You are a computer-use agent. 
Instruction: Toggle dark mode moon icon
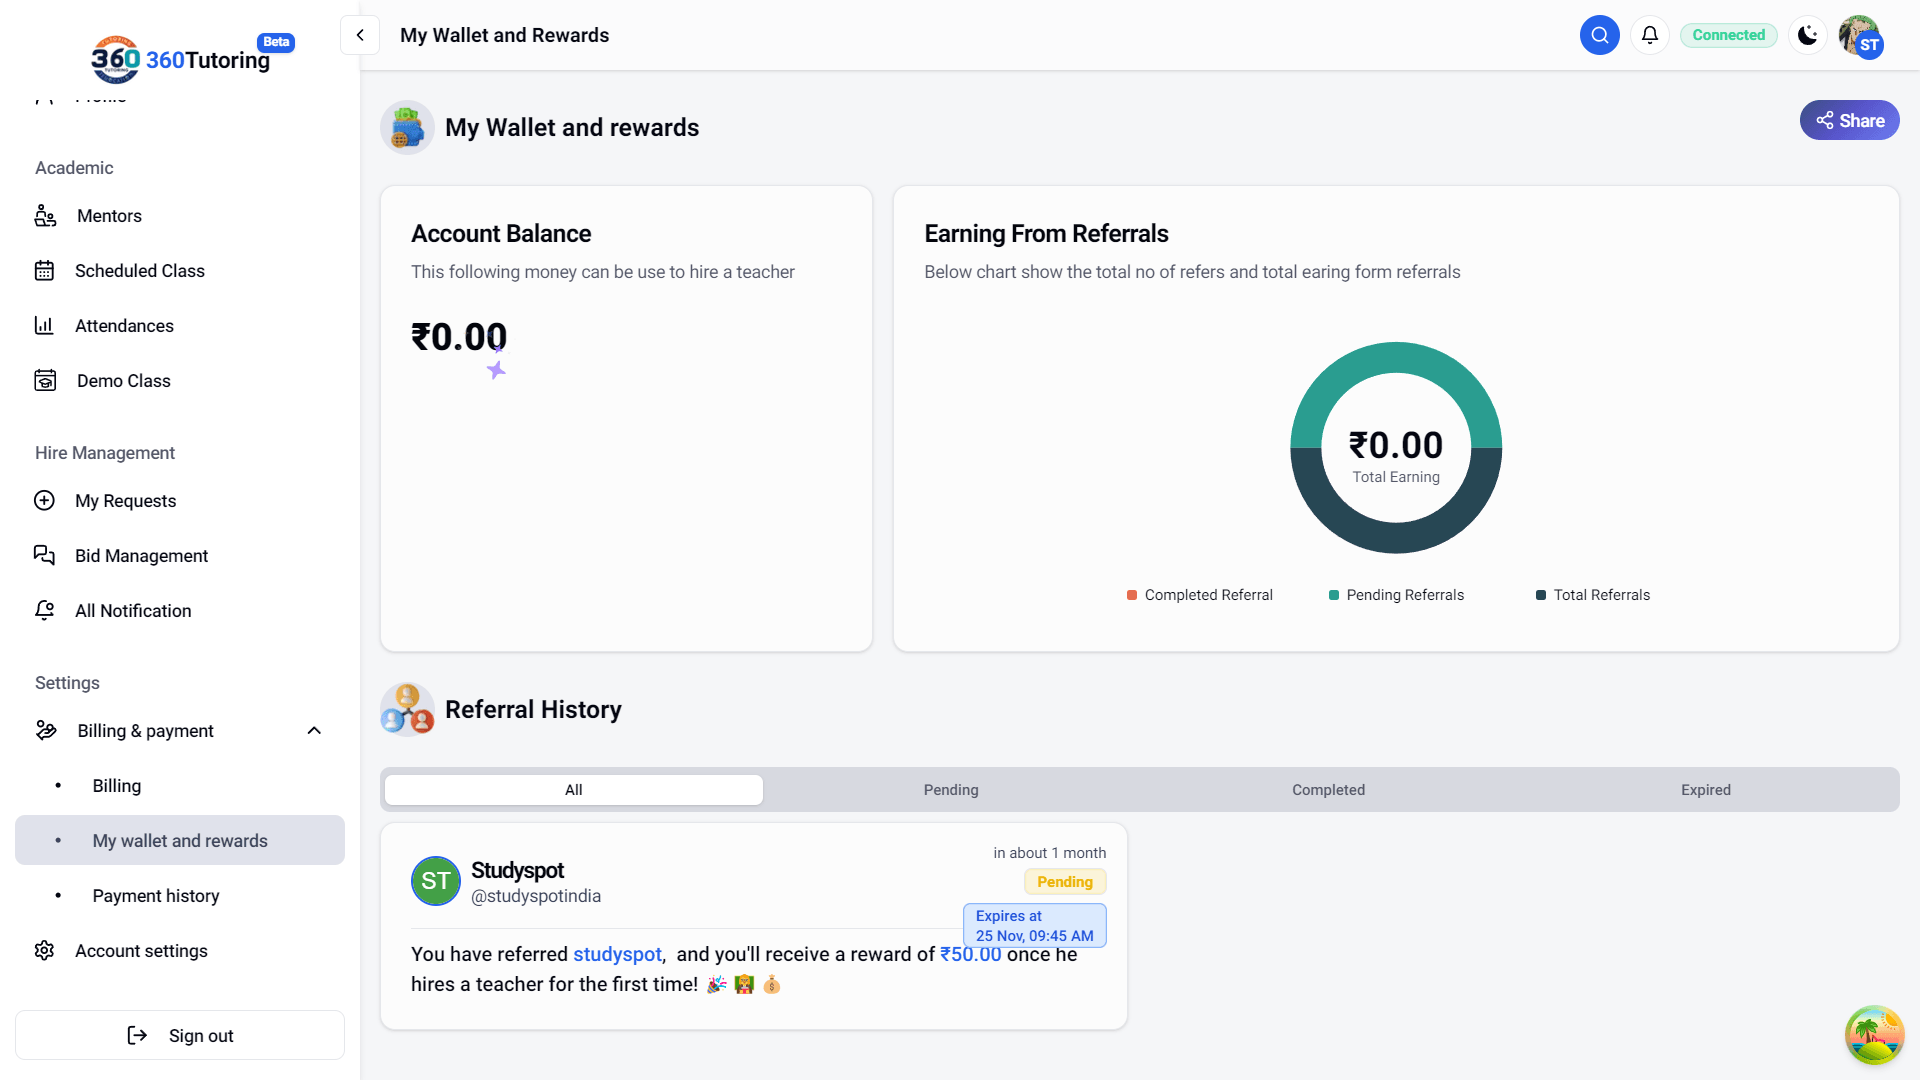tap(1807, 35)
